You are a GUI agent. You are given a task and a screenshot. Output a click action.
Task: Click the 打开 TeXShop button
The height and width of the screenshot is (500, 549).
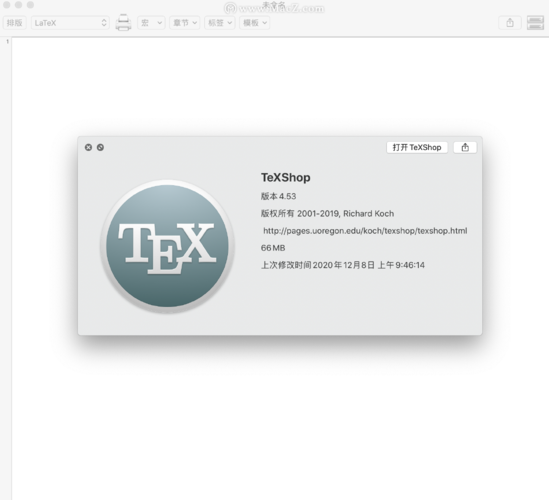click(x=417, y=147)
